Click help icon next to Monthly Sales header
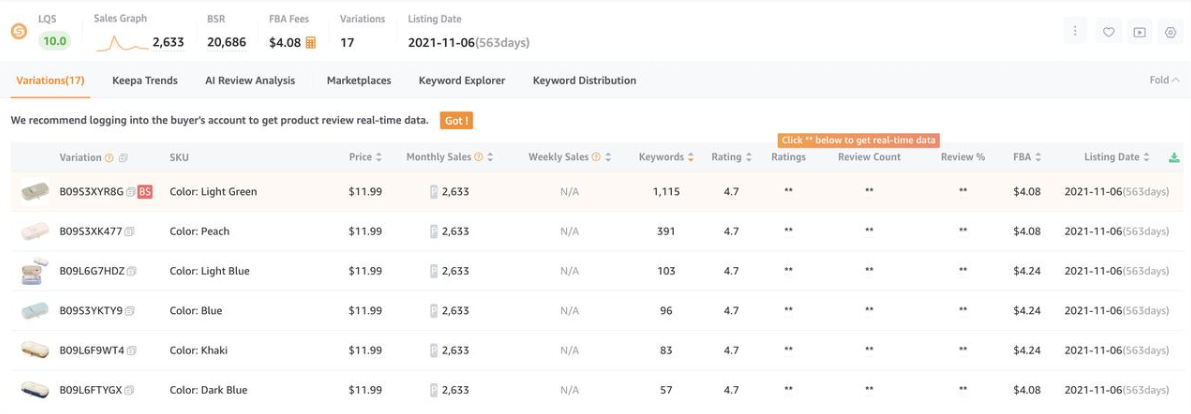Viewport: 1191px width, 414px height. point(479,157)
